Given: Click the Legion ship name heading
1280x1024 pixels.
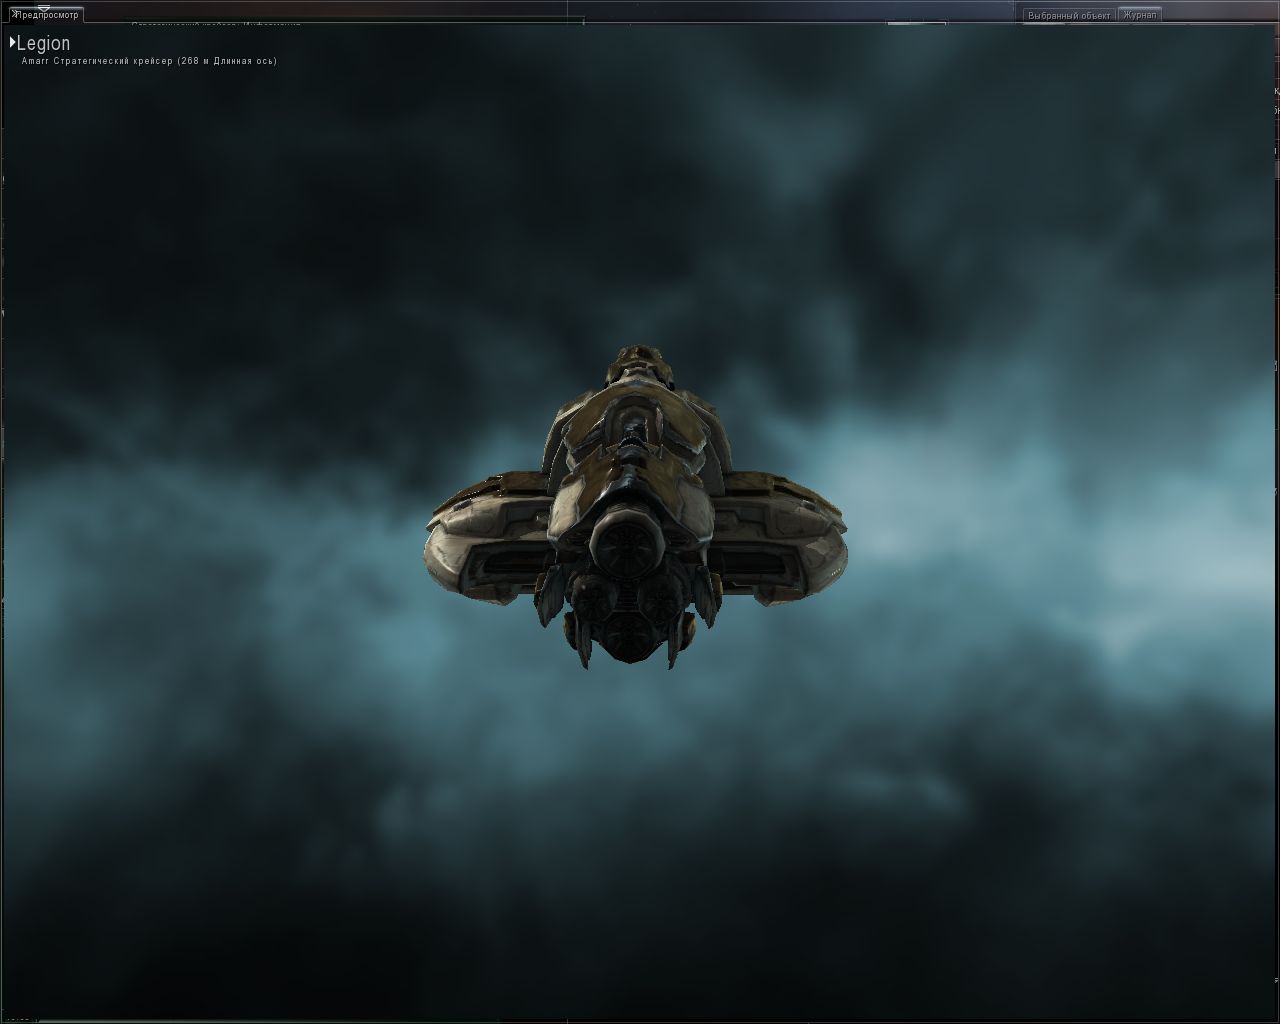Looking at the screenshot, I should (x=43, y=43).
